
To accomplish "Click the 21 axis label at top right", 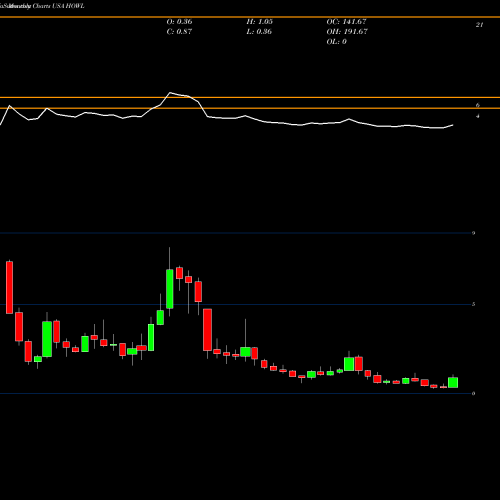I will click(x=479, y=25).
